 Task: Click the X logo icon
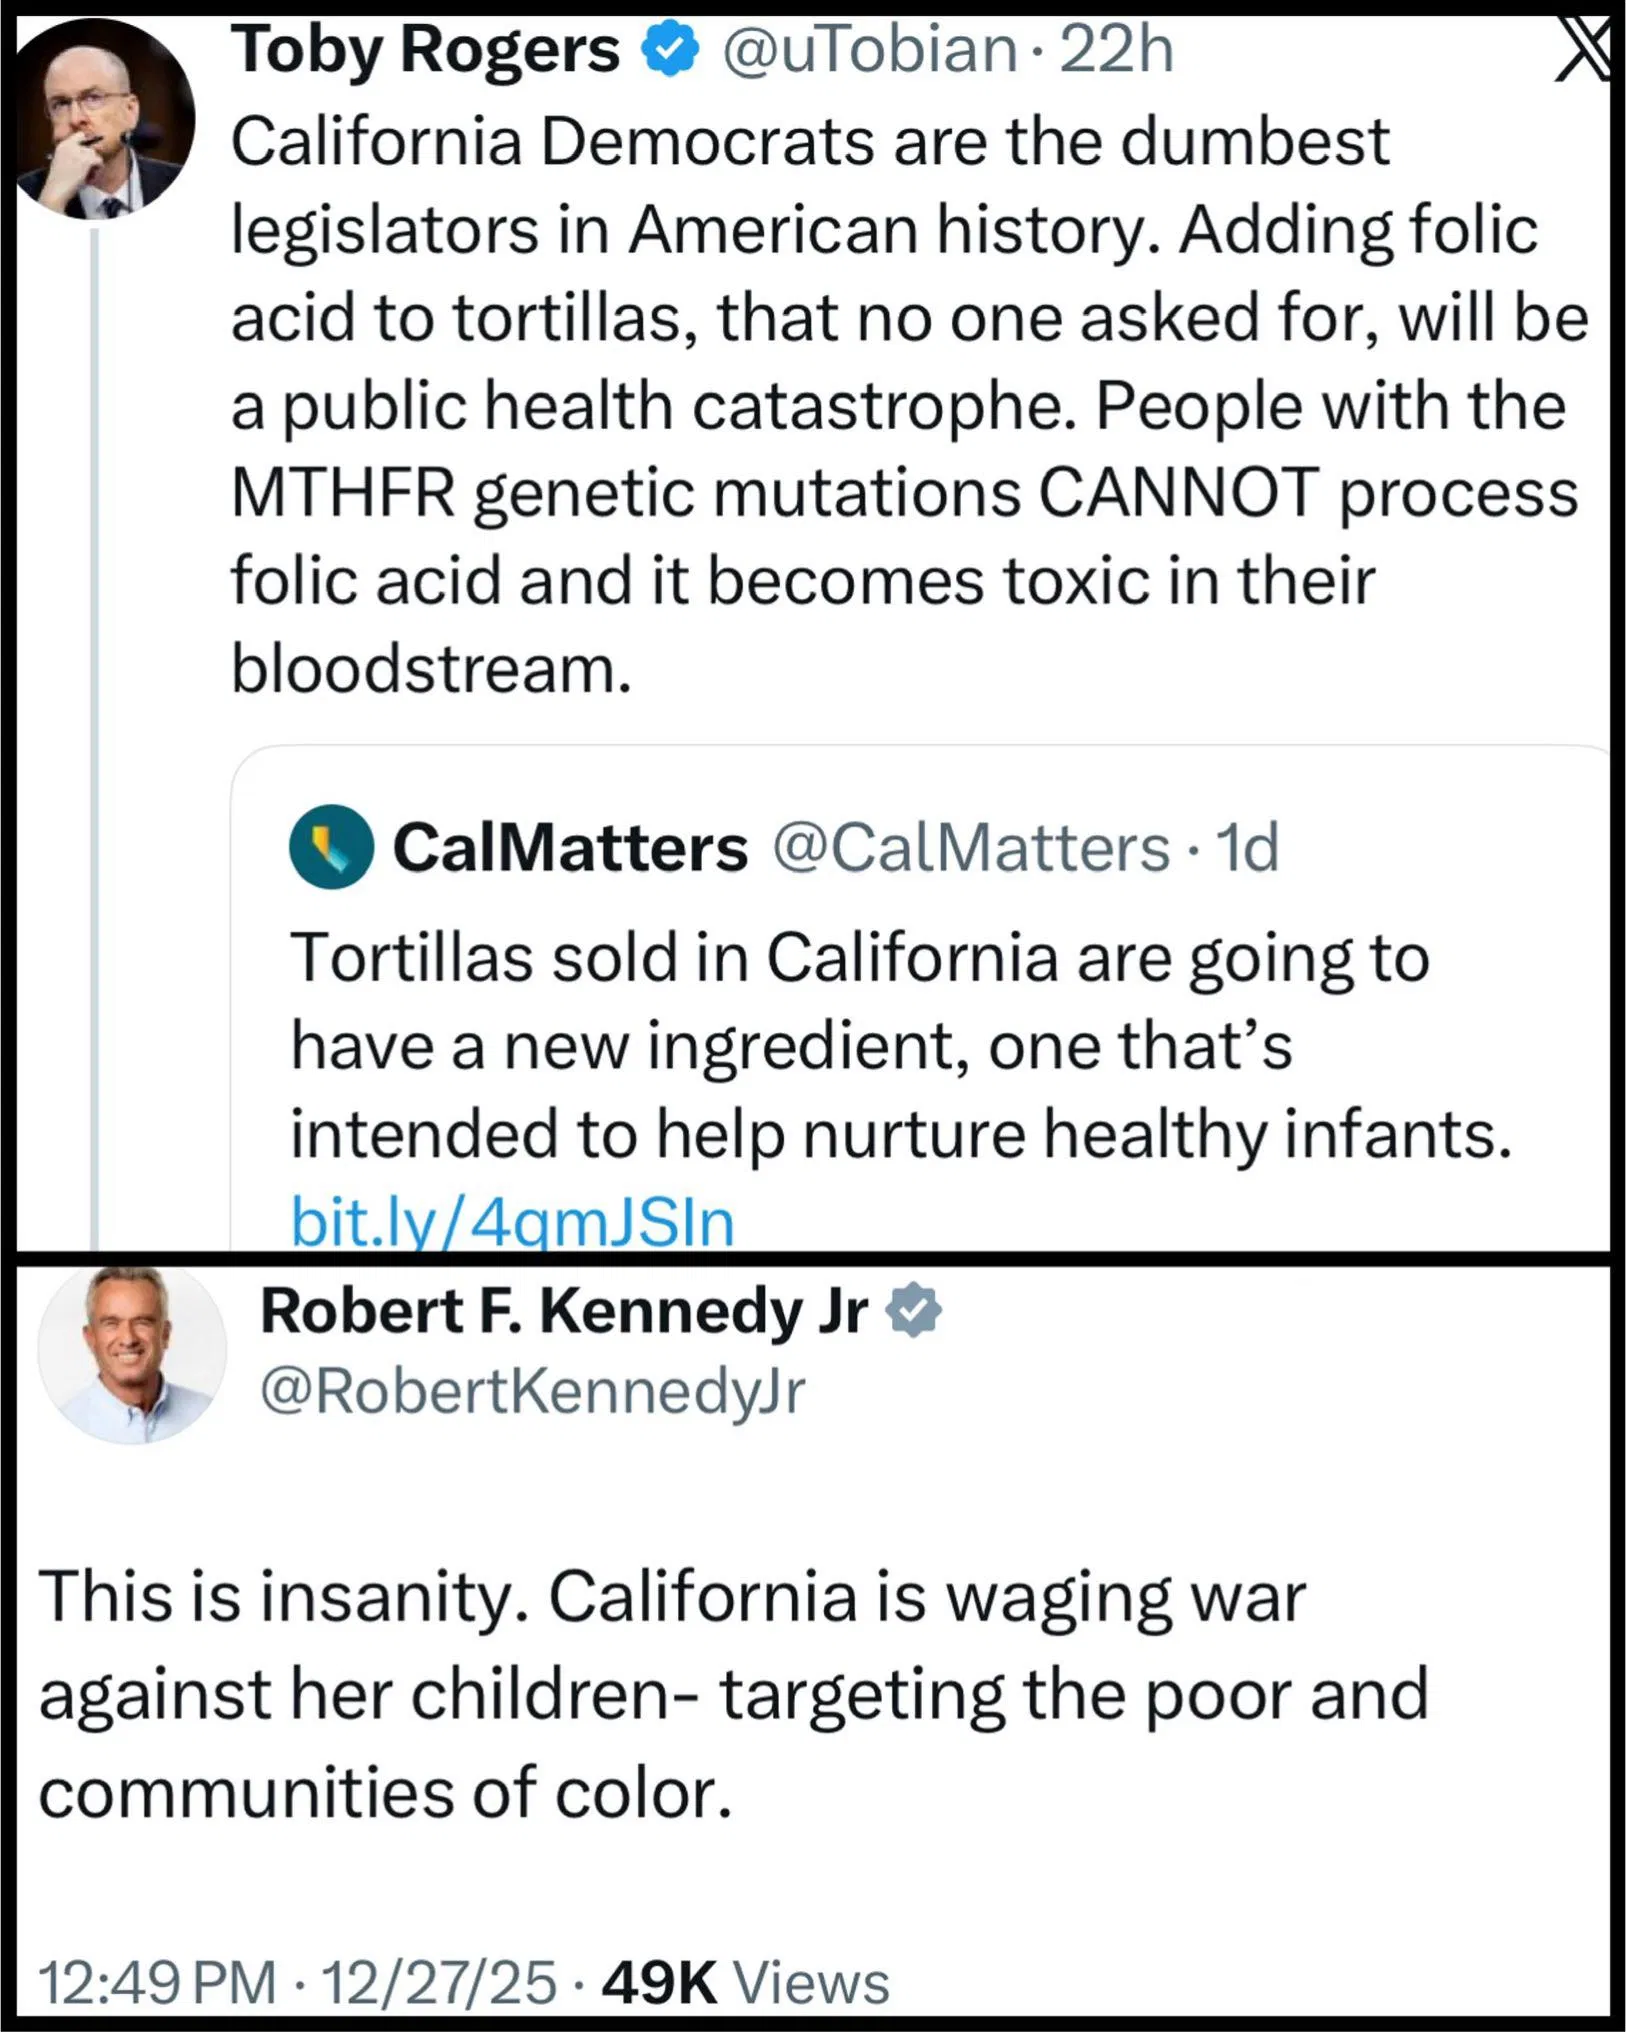tap(1583, 50)
